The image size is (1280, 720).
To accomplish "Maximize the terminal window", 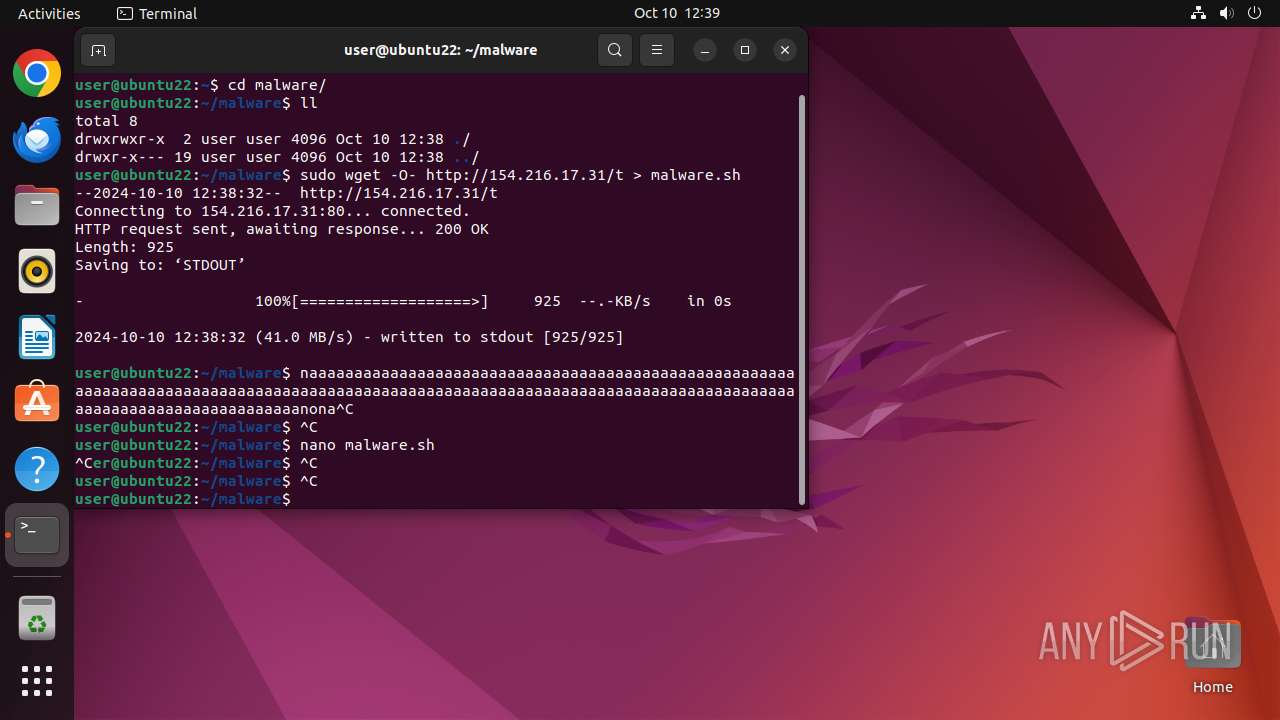I will tap(745, 50).
